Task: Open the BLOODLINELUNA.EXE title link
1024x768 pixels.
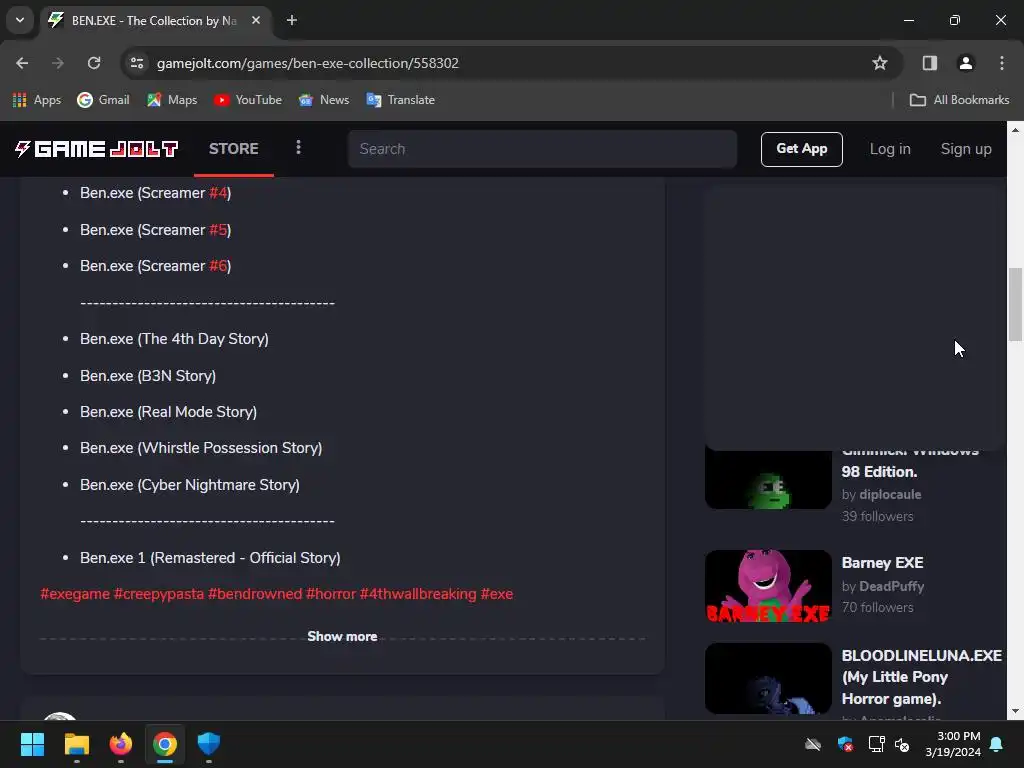Action: [921, 677]
